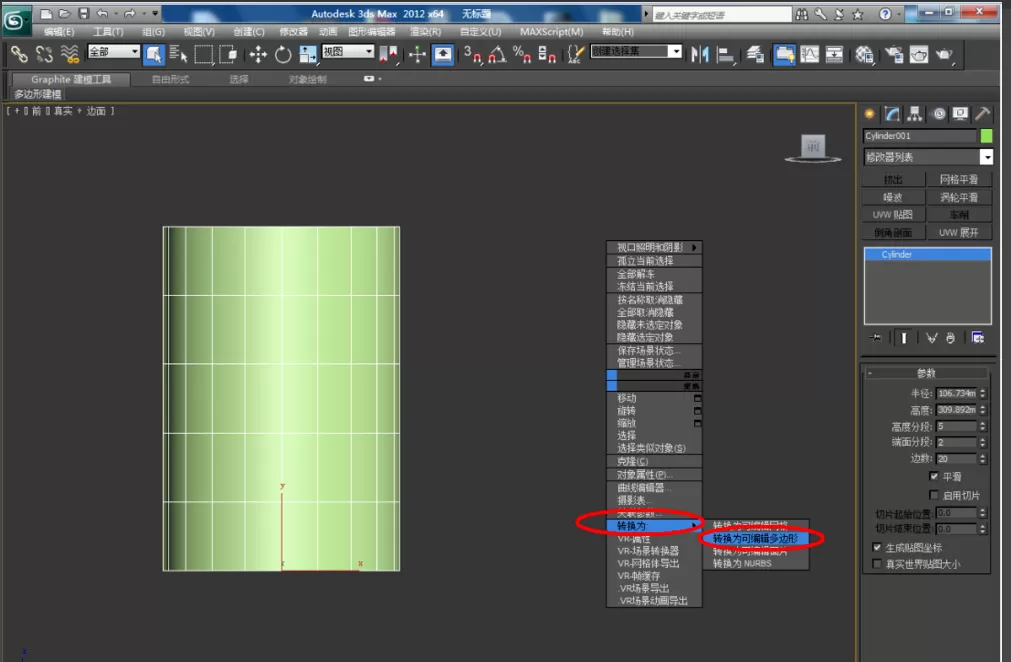Open the Utilities hammer panel icon
Viewport: 1011px width, 662px height.
982,114
